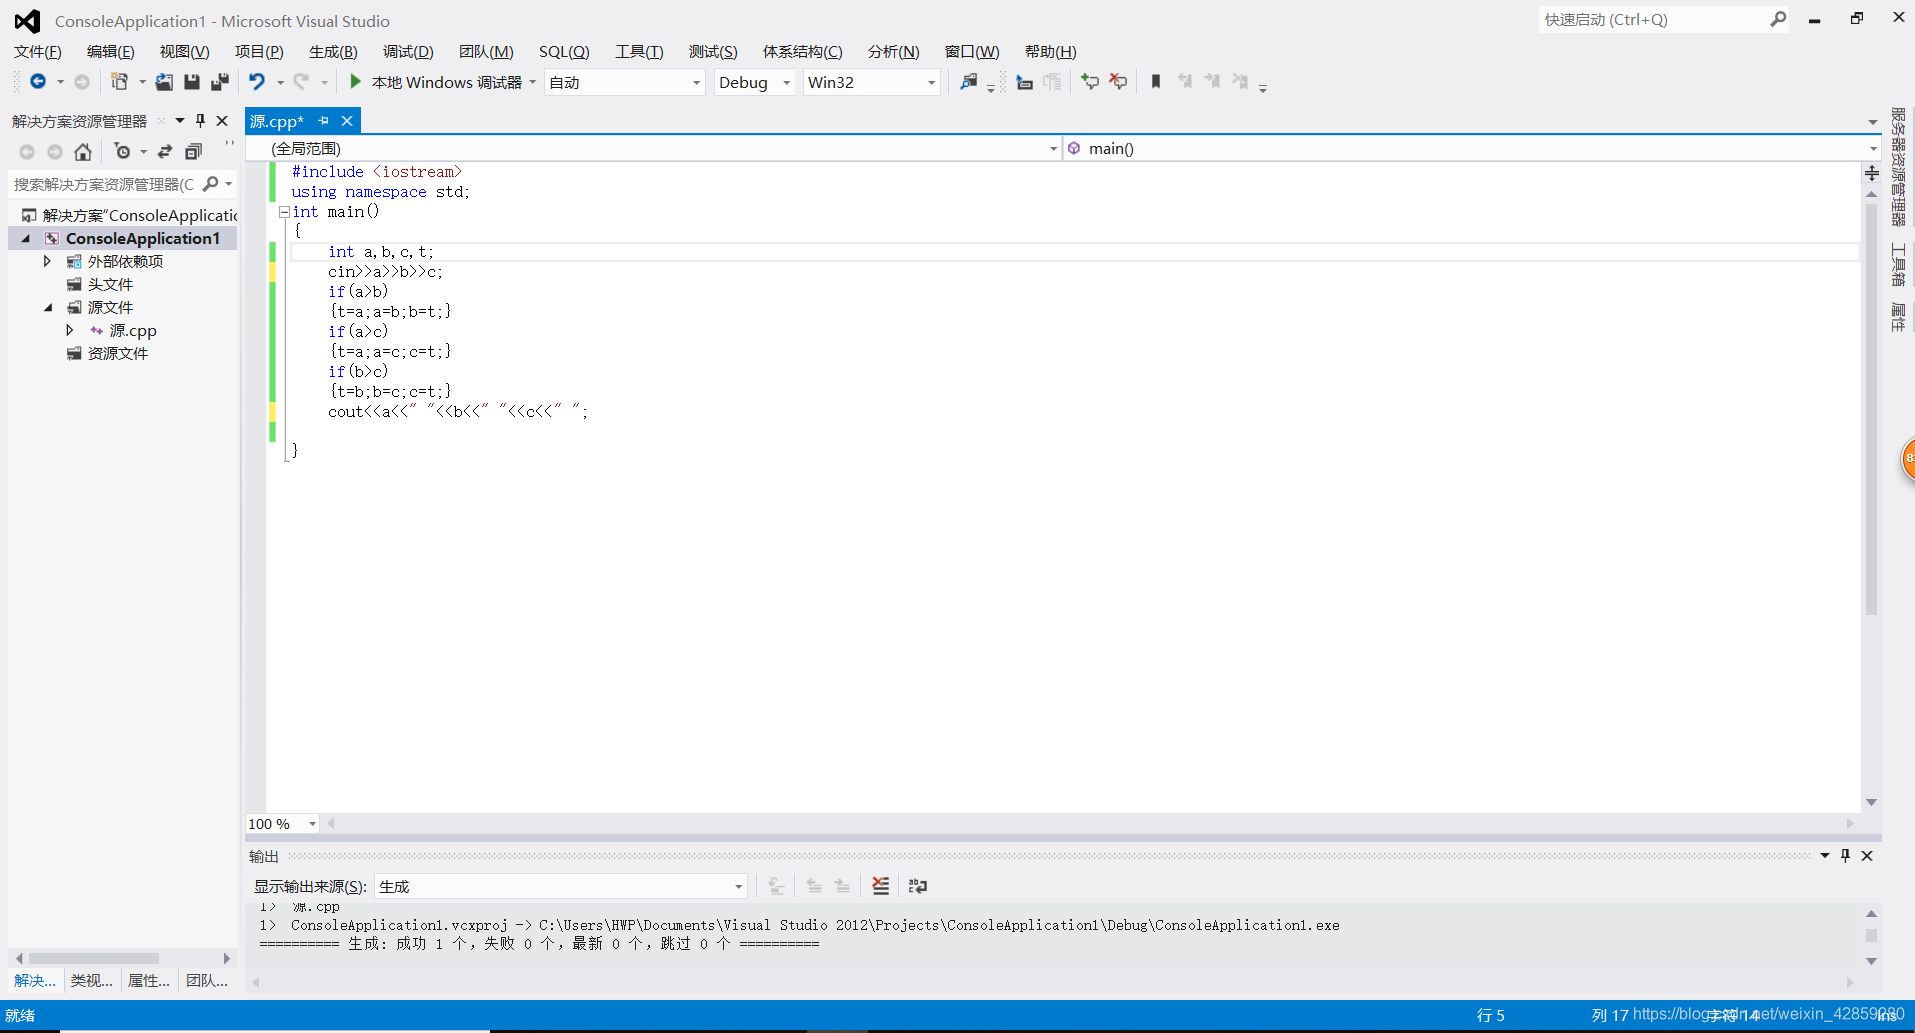
Task: Collapse the ConsoleApplication1 project node
Action: tap(26, 238)
